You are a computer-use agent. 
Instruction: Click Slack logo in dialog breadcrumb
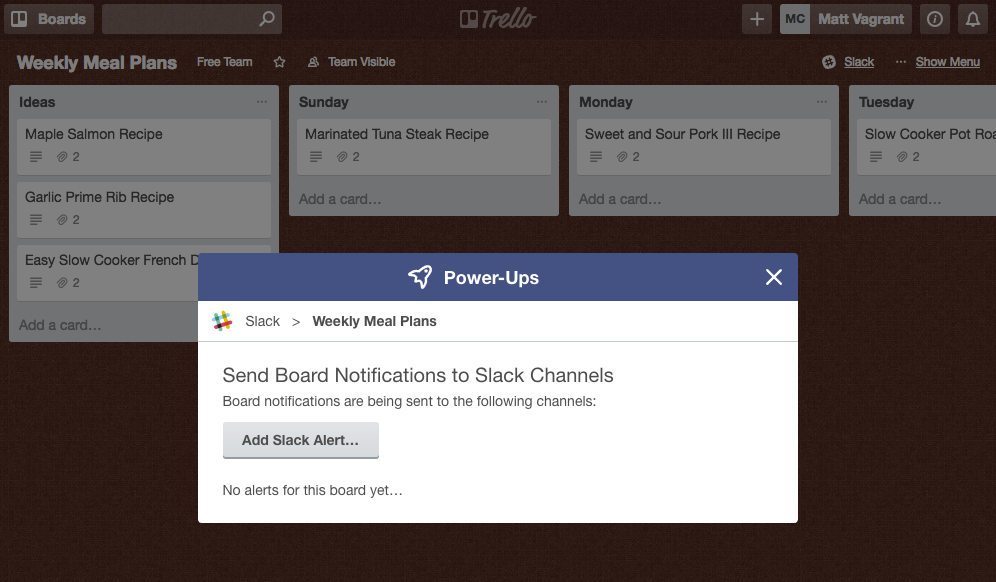(x=222, y=321)
